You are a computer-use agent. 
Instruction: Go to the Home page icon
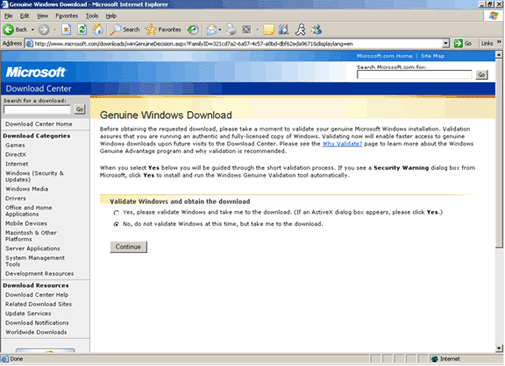click(x=97, y=30)
